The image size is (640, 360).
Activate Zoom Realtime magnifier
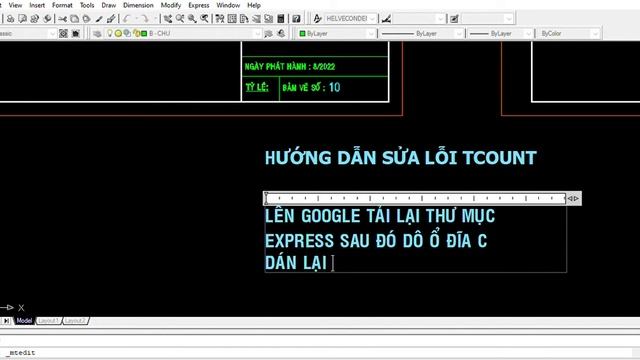(180, 19)
